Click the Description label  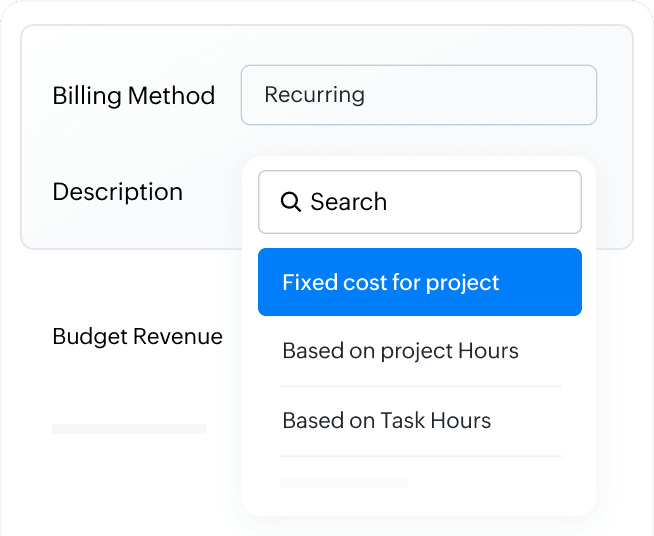117,192
